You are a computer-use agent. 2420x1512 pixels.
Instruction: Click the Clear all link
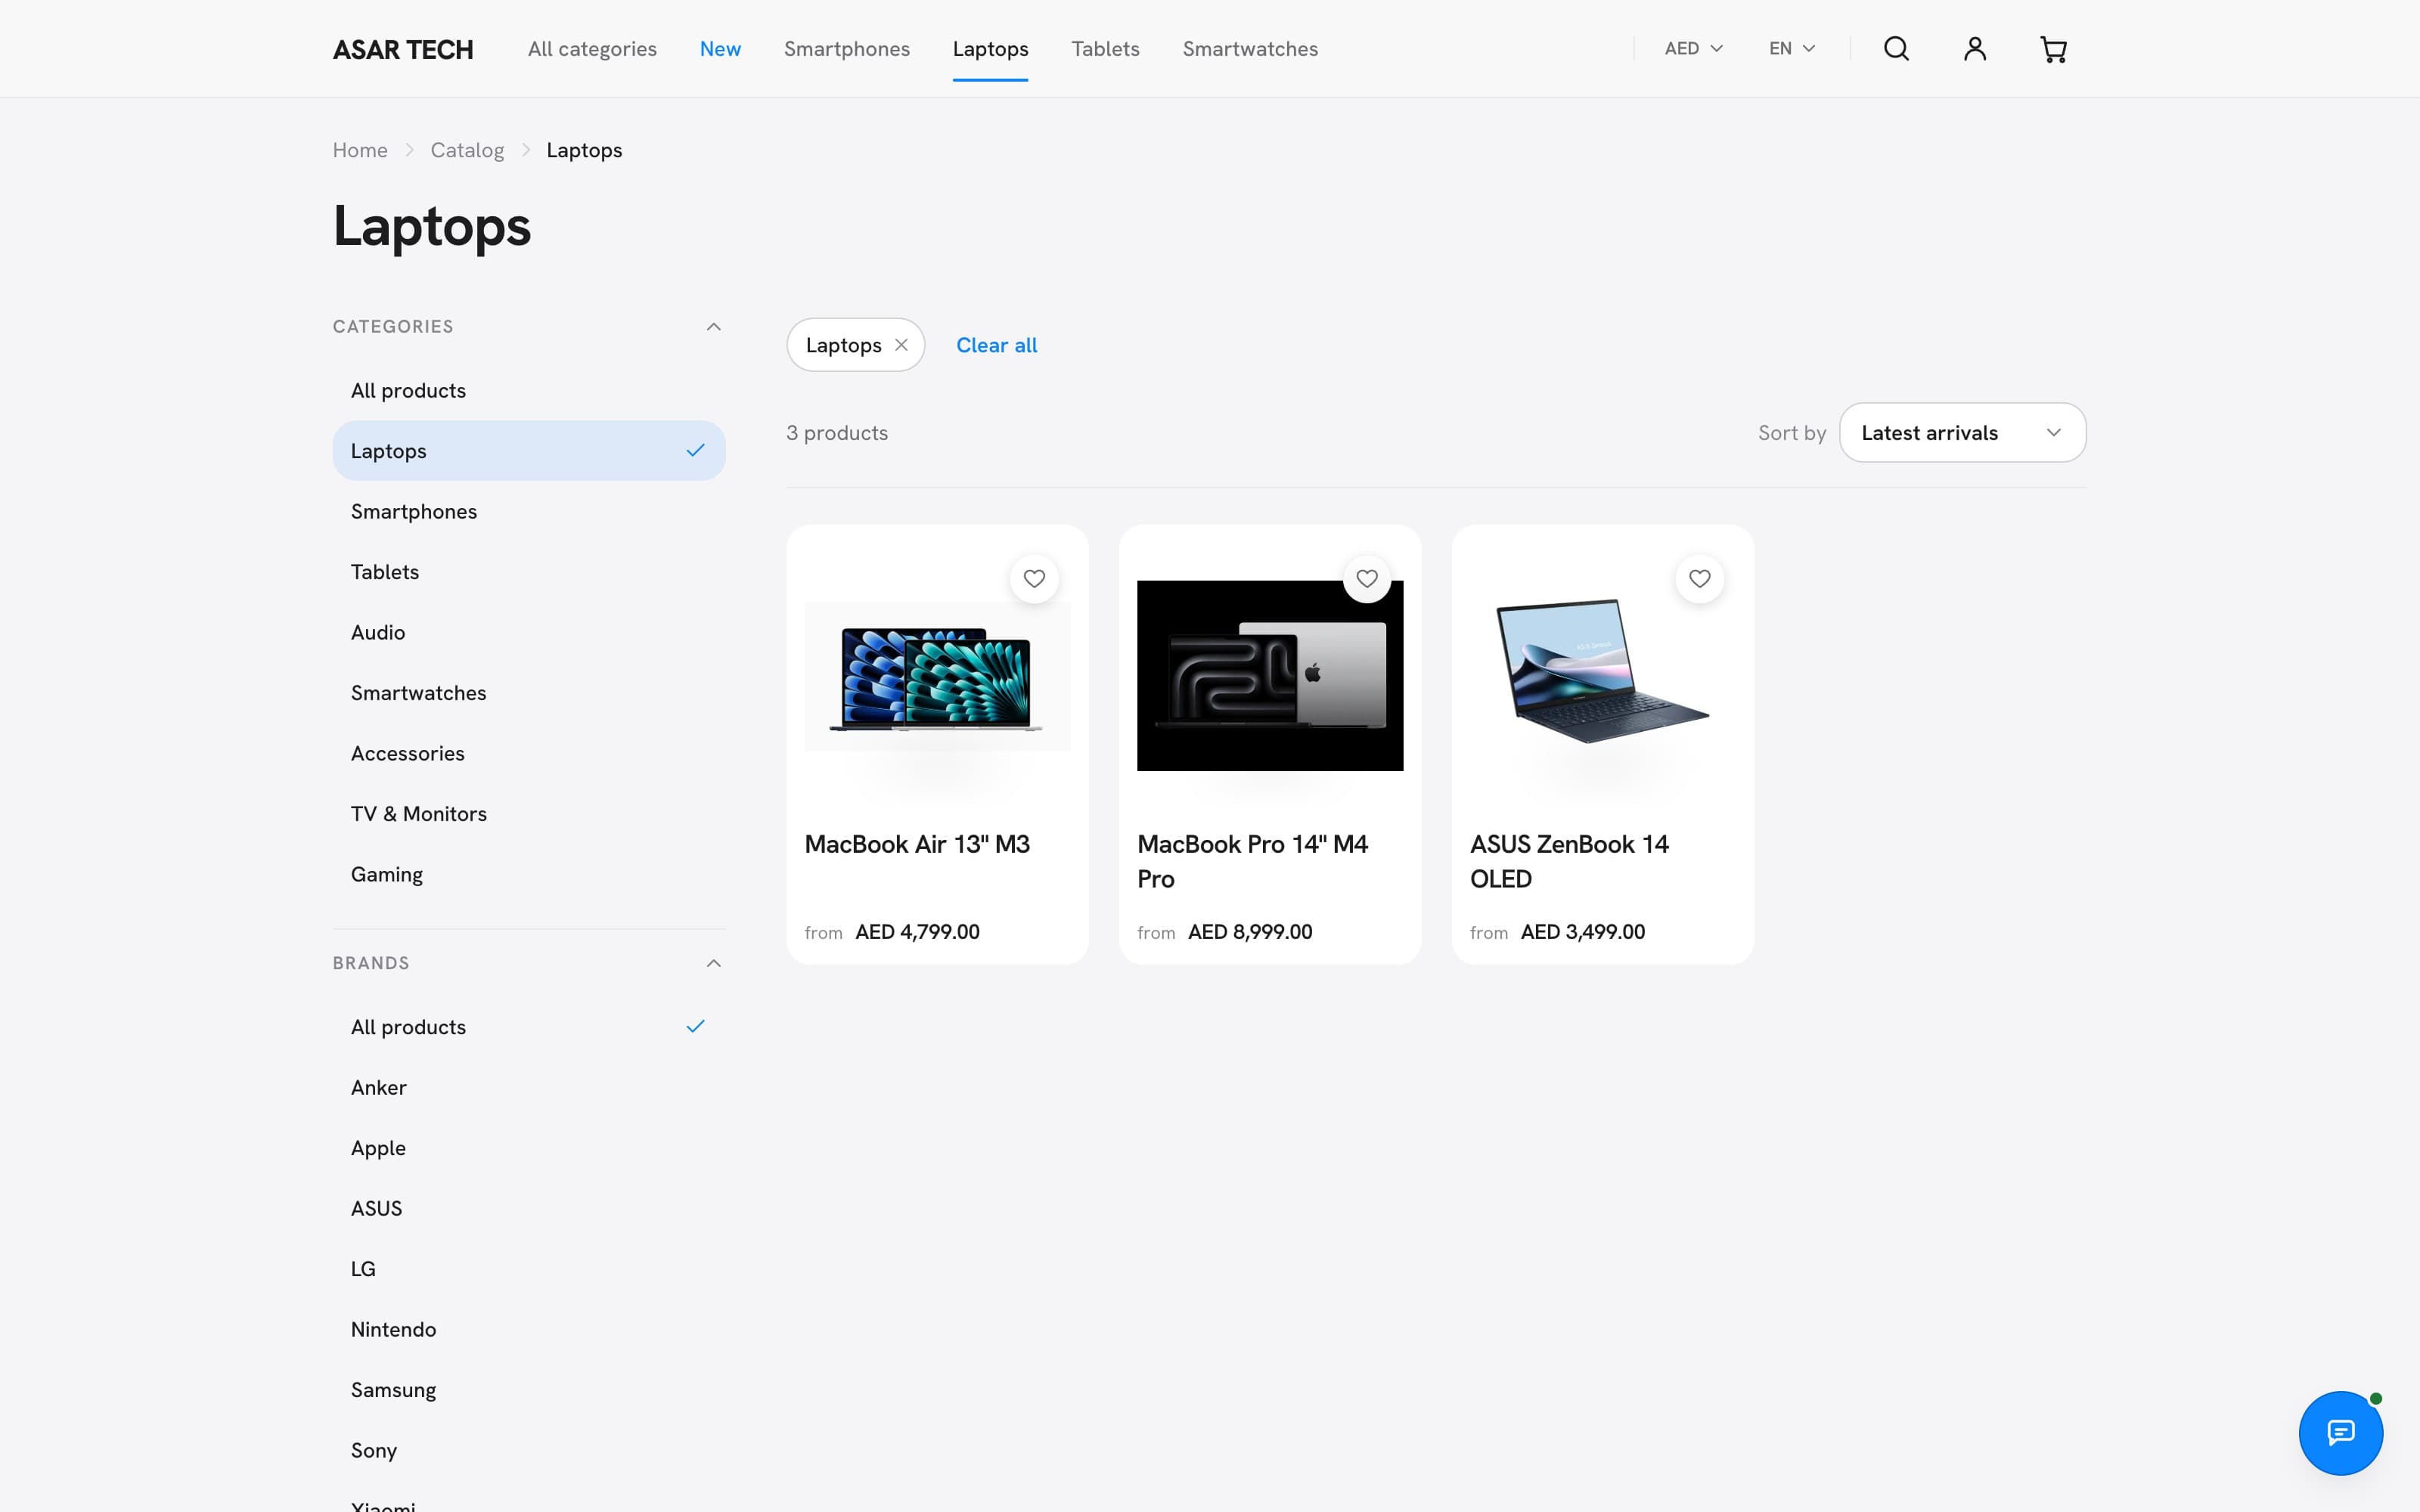point(996,345)
